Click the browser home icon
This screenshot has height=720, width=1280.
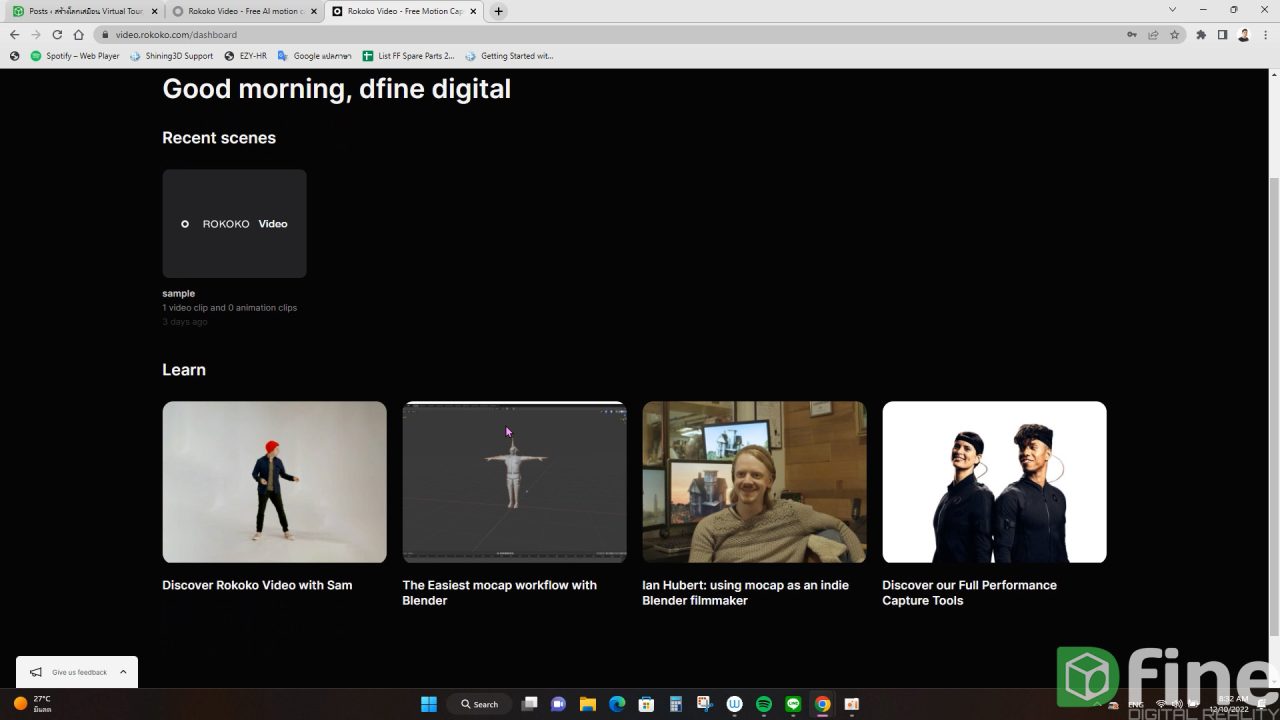click(x=78, y=35)
